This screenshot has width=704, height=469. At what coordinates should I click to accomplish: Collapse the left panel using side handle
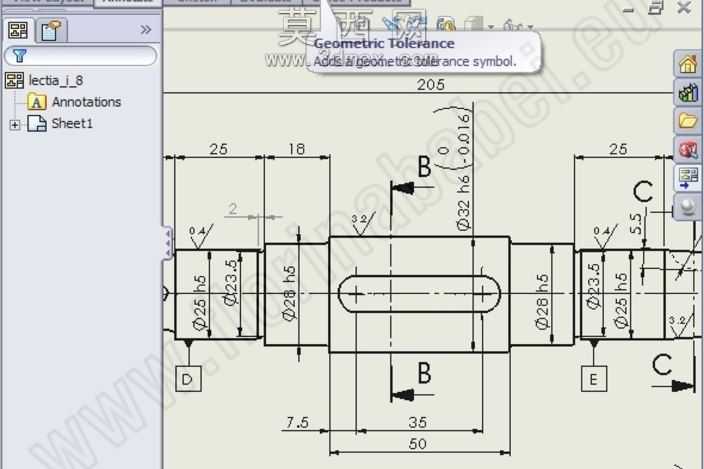click(x=167, y=242)
